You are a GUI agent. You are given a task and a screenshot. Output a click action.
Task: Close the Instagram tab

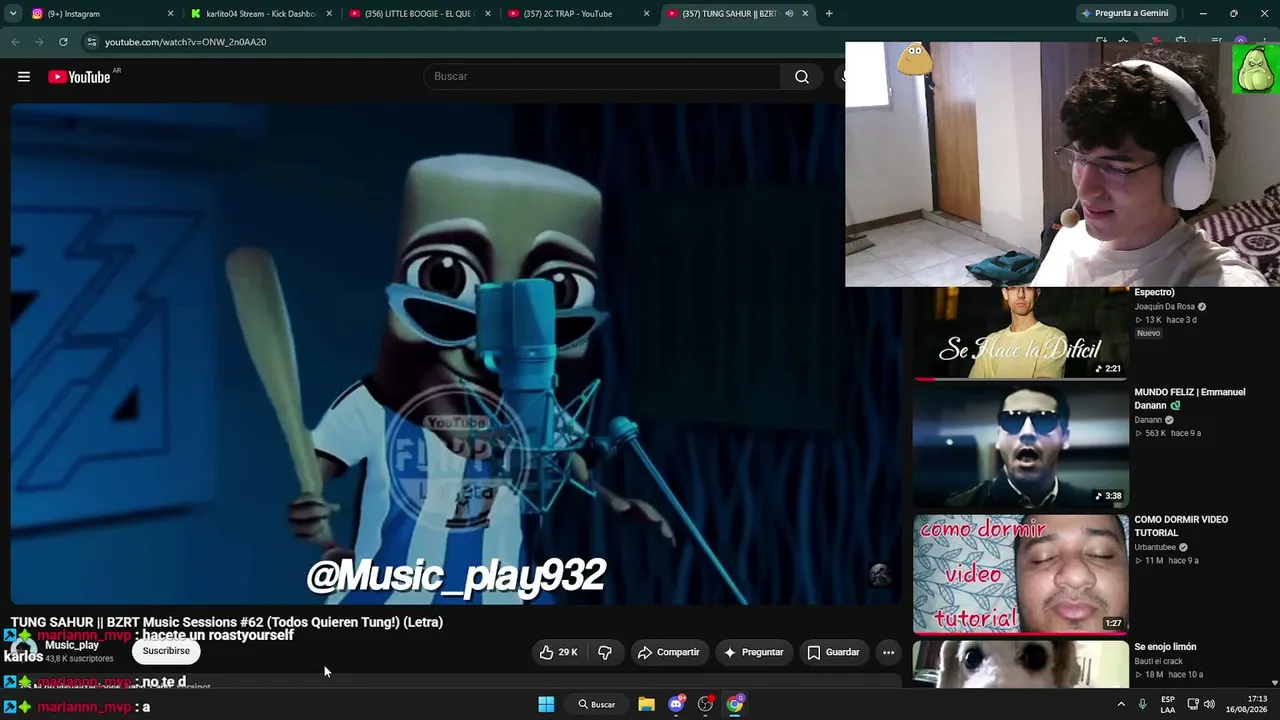[170, 14]
